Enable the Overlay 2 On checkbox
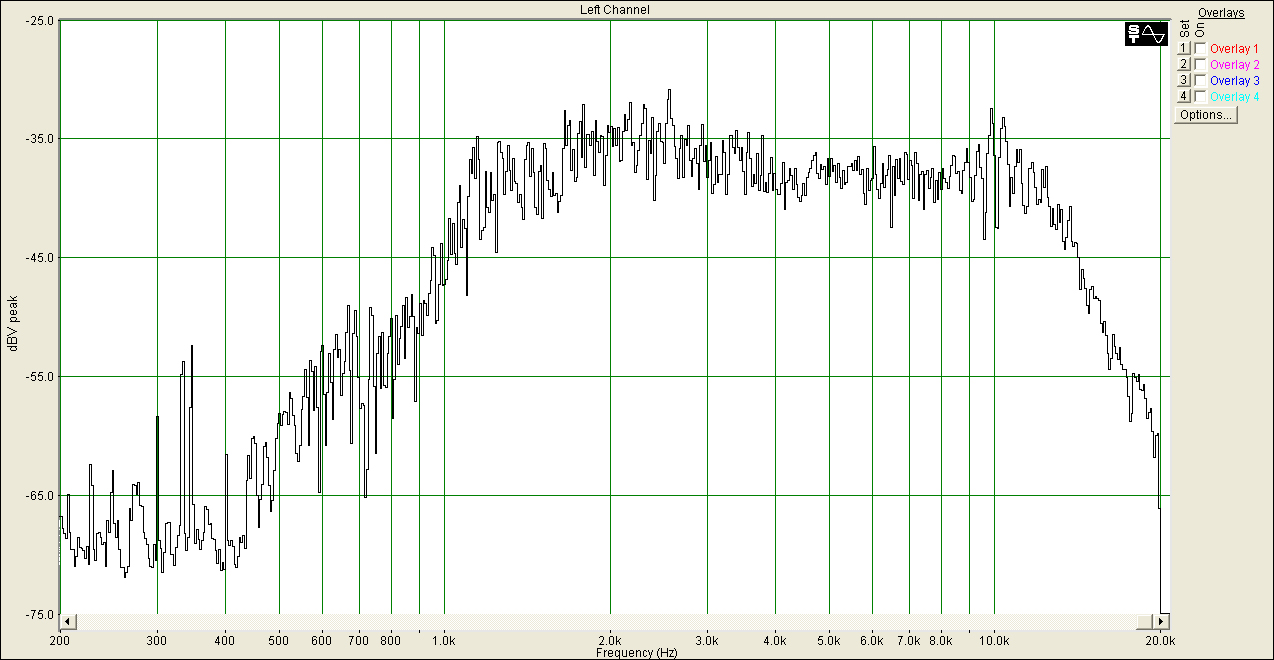 click(x=1200, y=64)
